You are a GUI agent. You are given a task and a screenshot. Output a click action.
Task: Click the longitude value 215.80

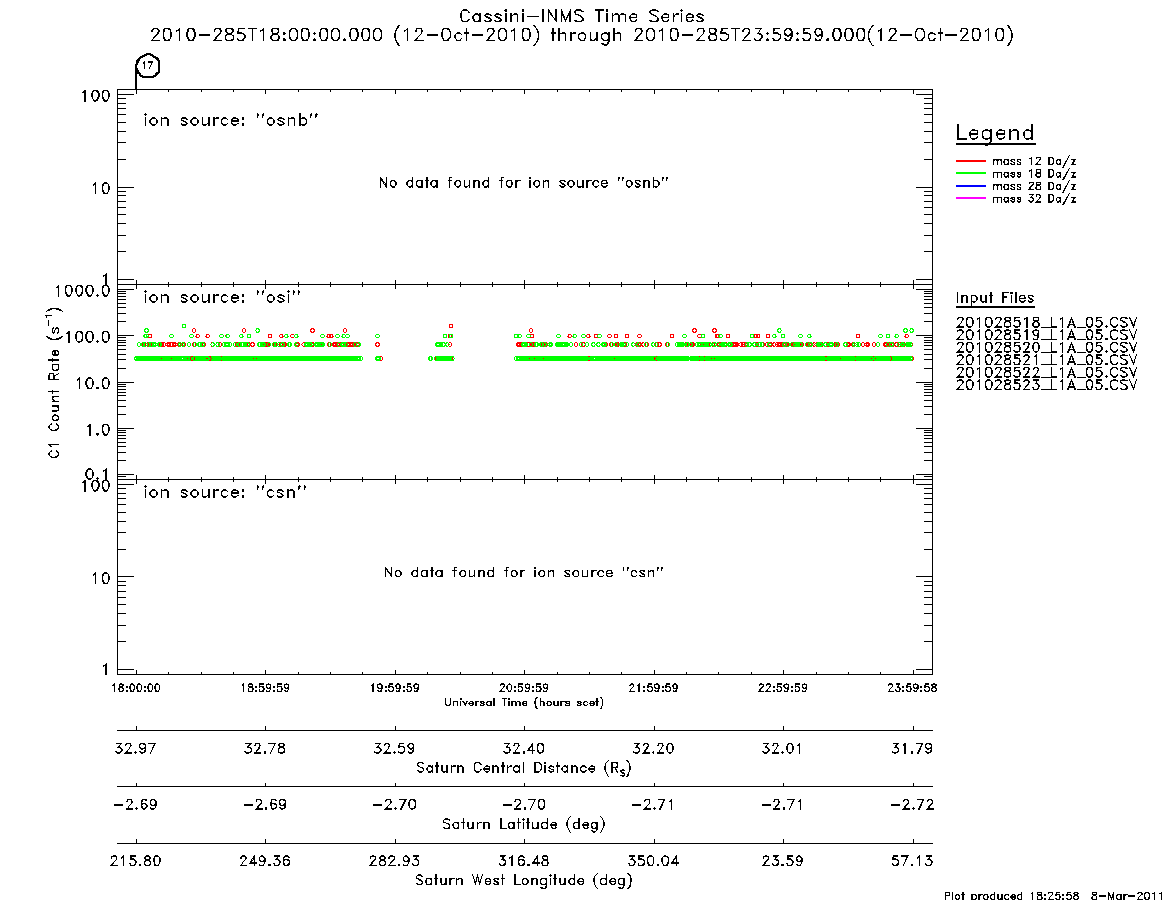coord(136,861)
